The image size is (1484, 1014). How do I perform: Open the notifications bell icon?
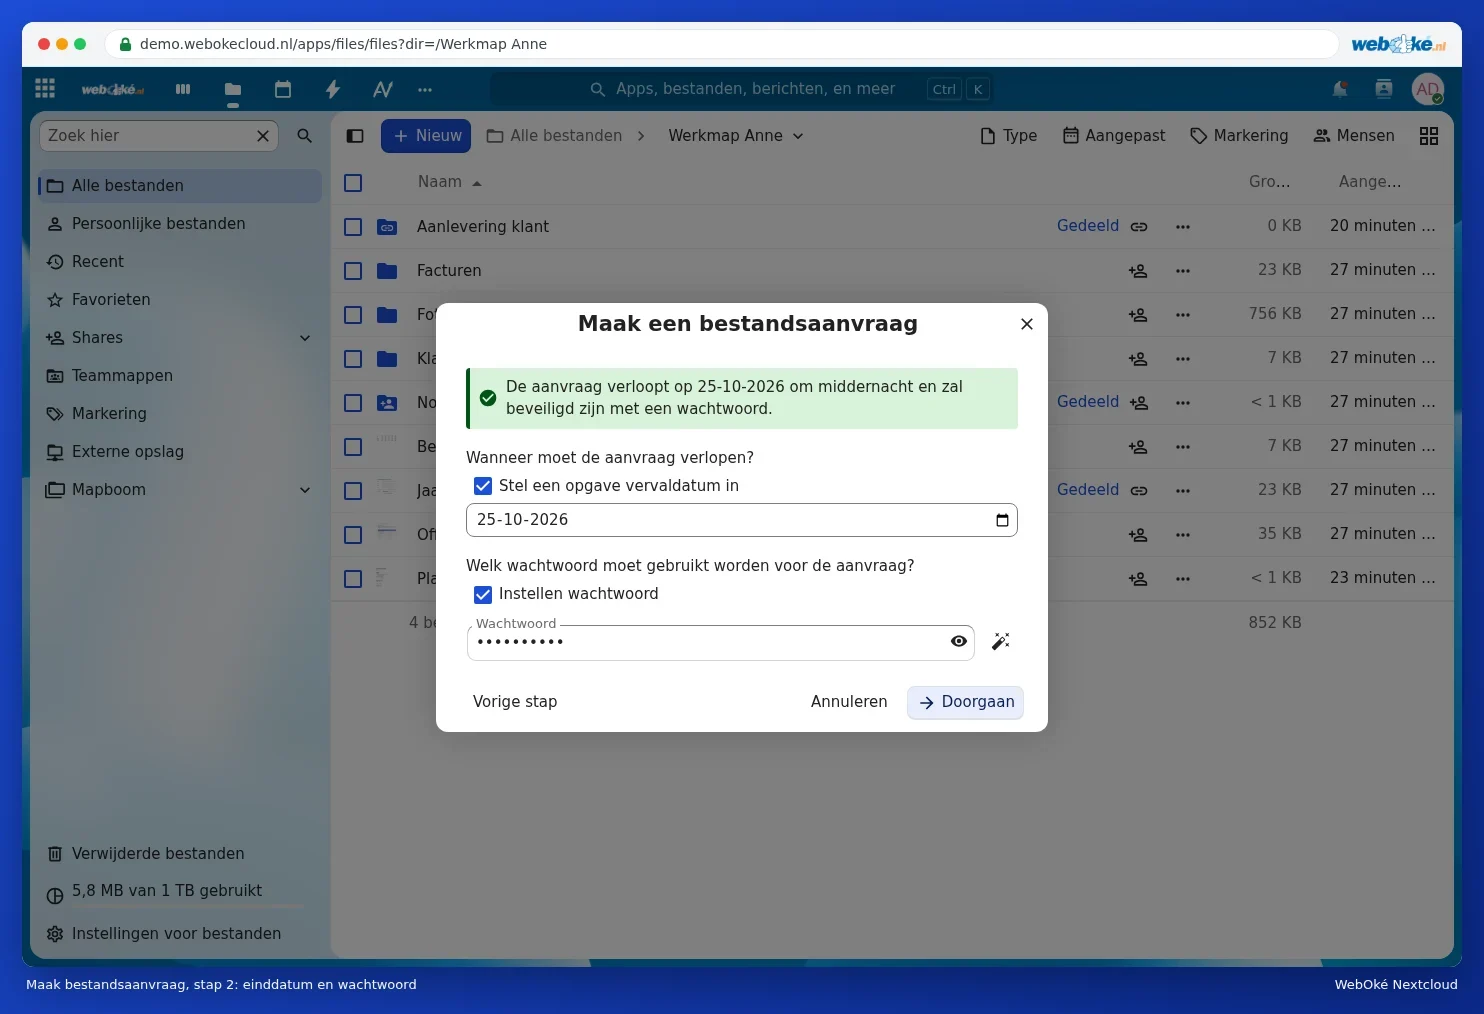tap(1340, 89)
